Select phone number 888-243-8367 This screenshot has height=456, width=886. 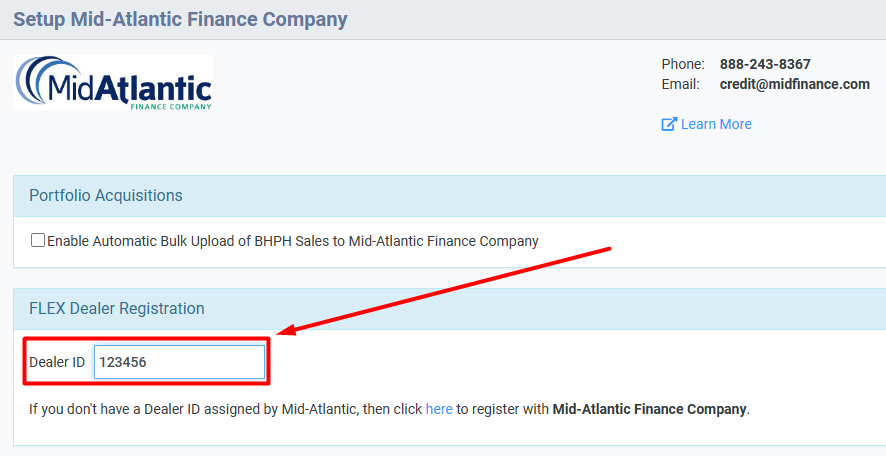tap(765, 64)
